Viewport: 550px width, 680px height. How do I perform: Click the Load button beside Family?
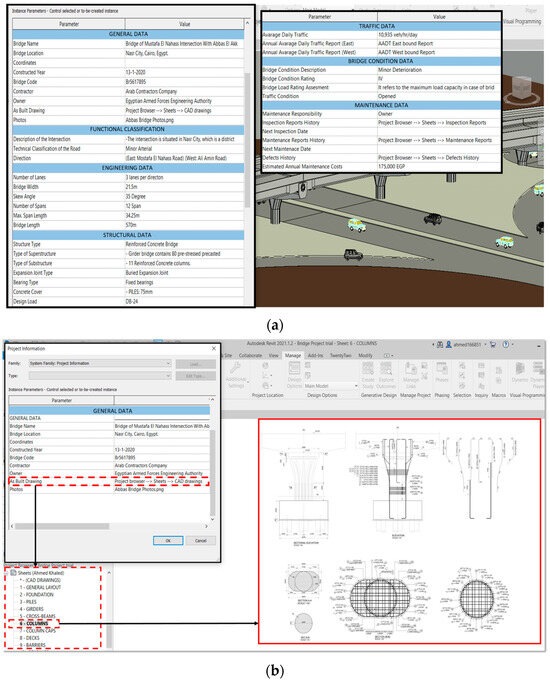[196, 364]
